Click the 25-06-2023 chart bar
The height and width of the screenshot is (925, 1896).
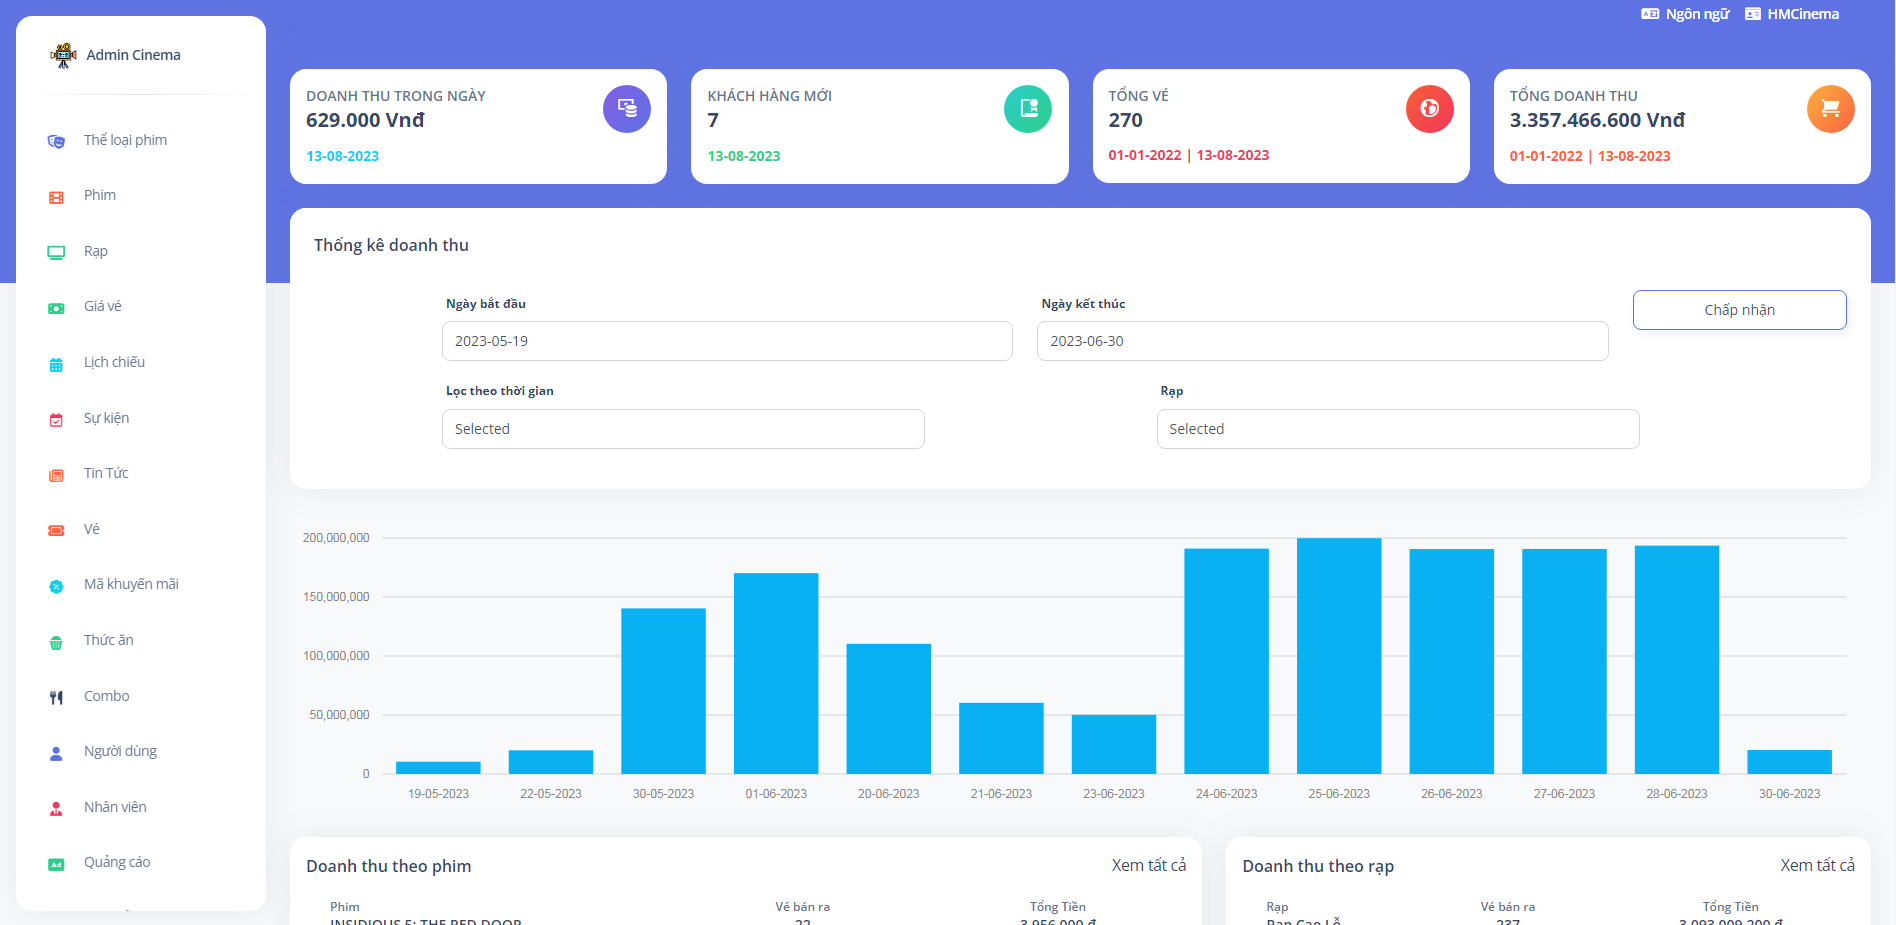(1339, 656)
